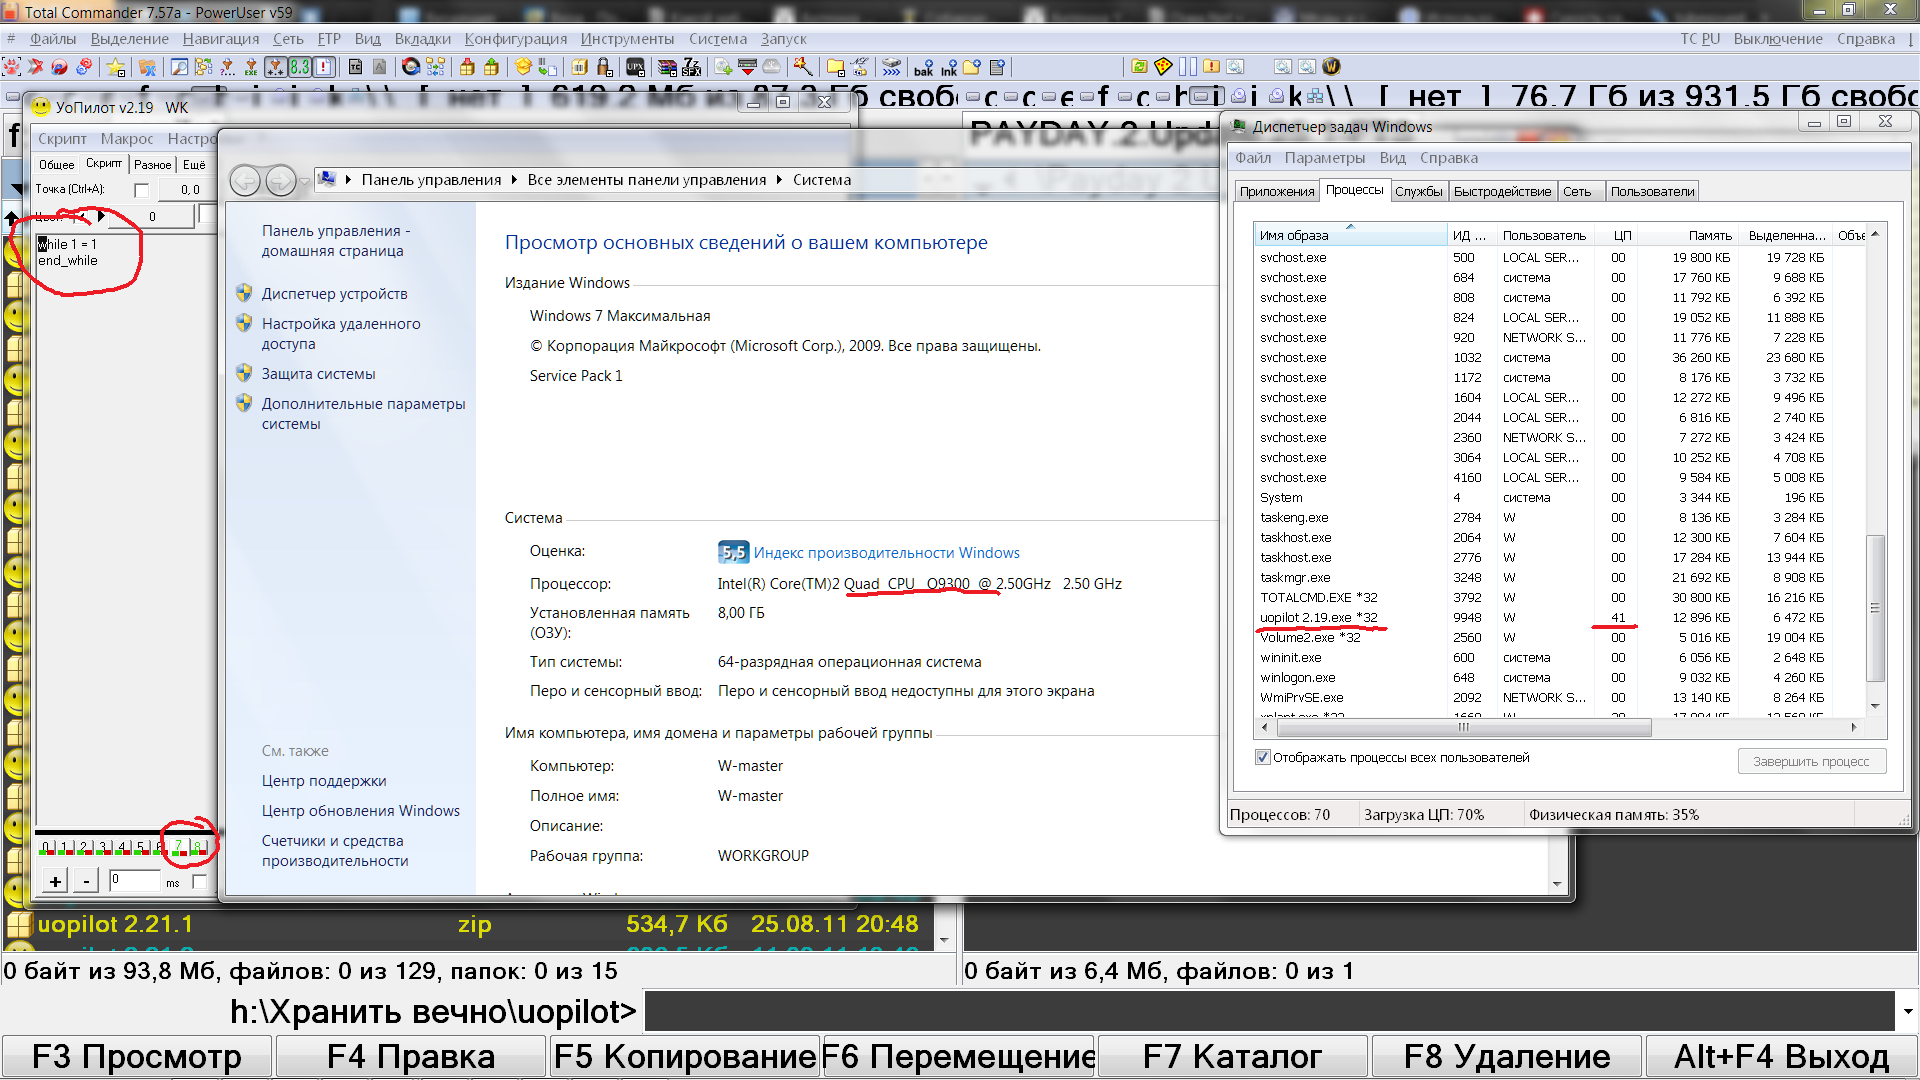
Task: Click the WinRAR books toolbar icon
Action: pos(667,67)
